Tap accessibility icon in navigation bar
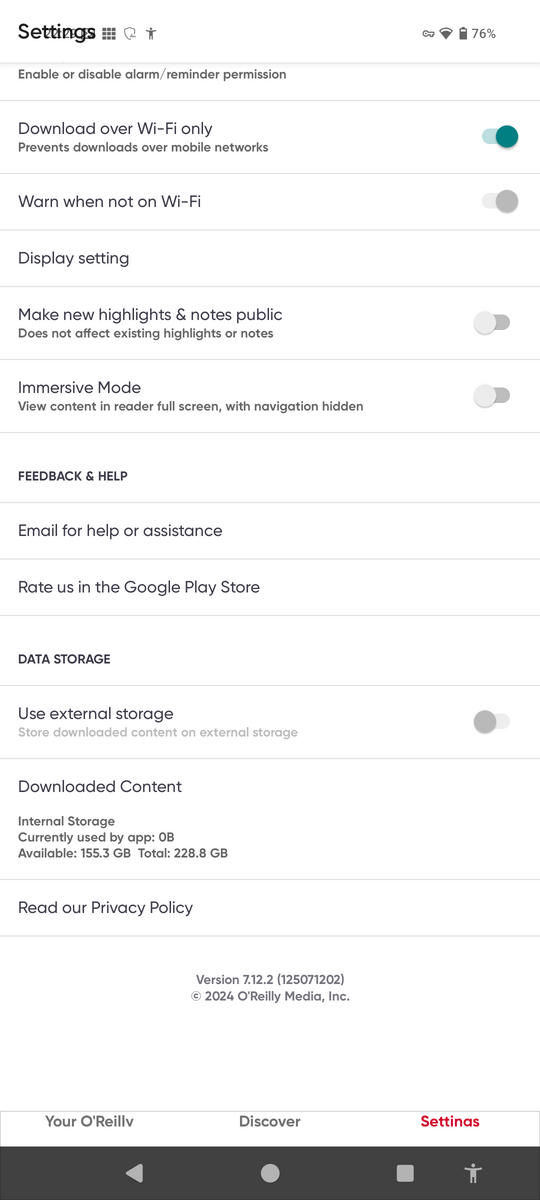Image resolution: width=540 pixels, height=1200 pixels. pyautogui.click(x=473, y=1173)
